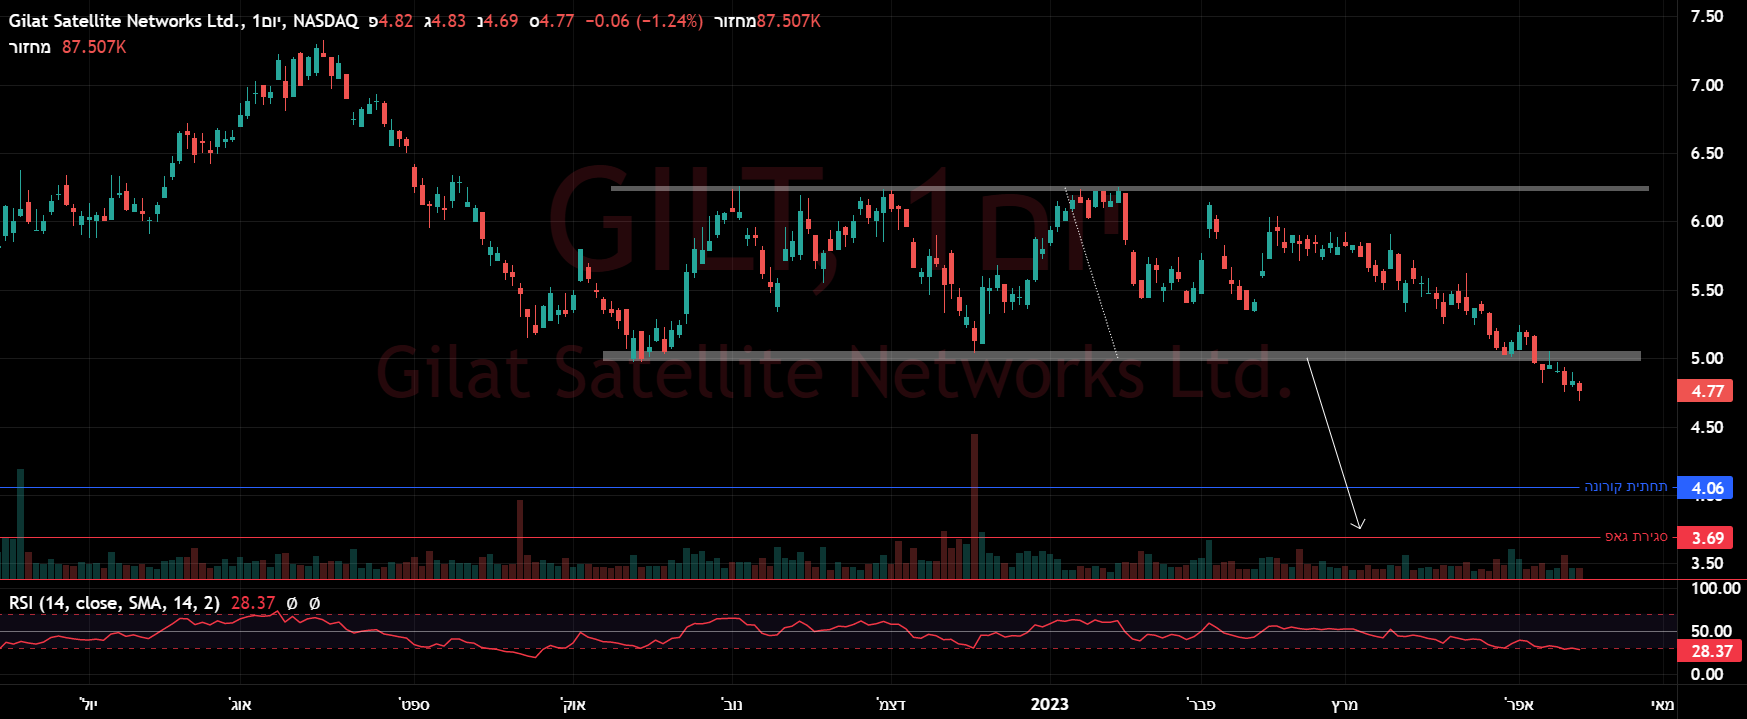Click the low price value 4.69
The image size is (1747, 719).
coord(501,21)
